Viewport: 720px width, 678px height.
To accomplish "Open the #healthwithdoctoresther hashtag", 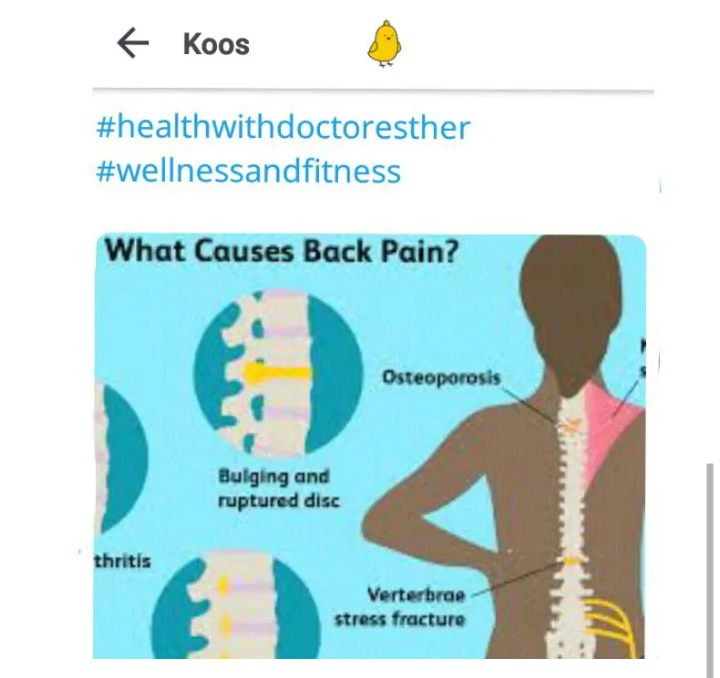I will [x=283, y=127].
